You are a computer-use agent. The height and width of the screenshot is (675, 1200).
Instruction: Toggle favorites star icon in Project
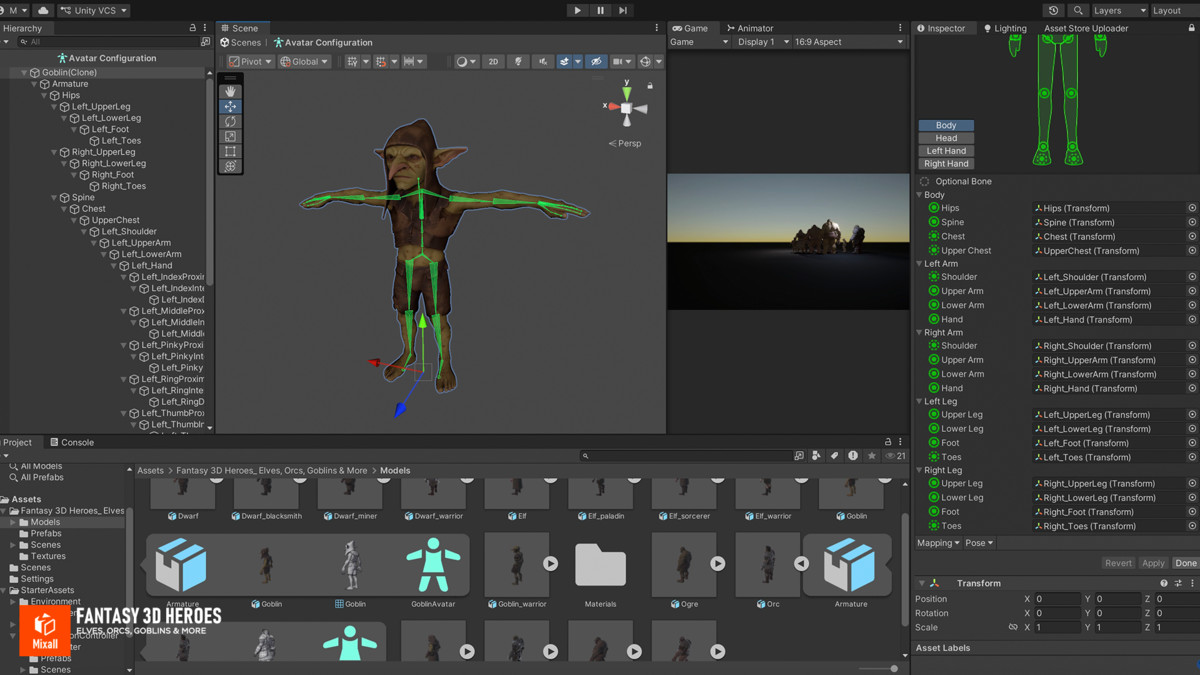pos(872,456)
